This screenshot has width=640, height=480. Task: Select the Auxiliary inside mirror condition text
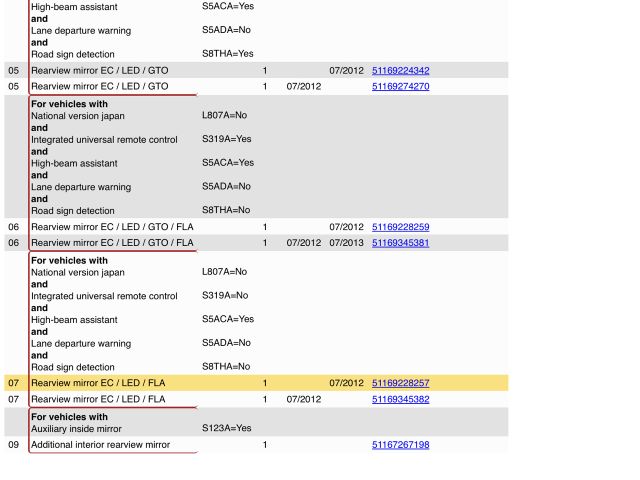(x=76, y=429)
